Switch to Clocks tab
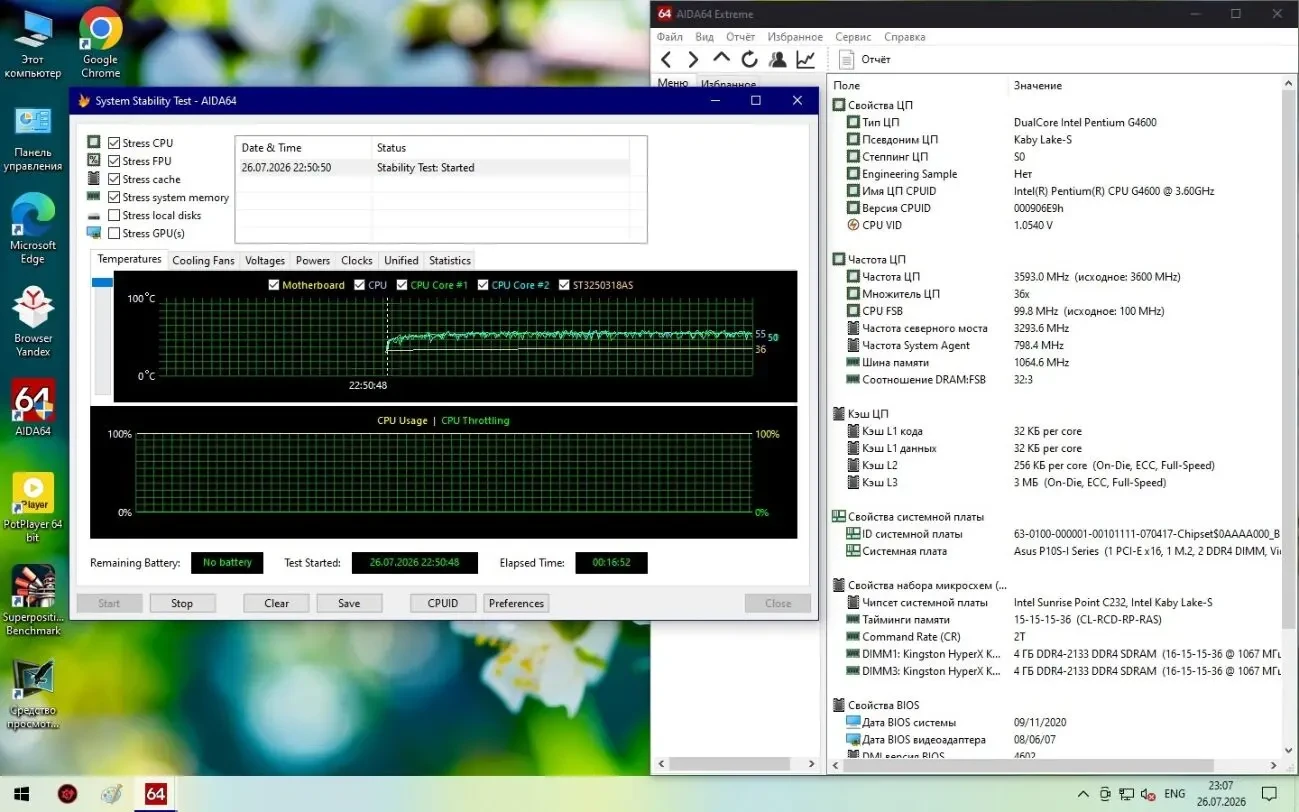Screen dimensions: 1299x812 tap(357, 260)
